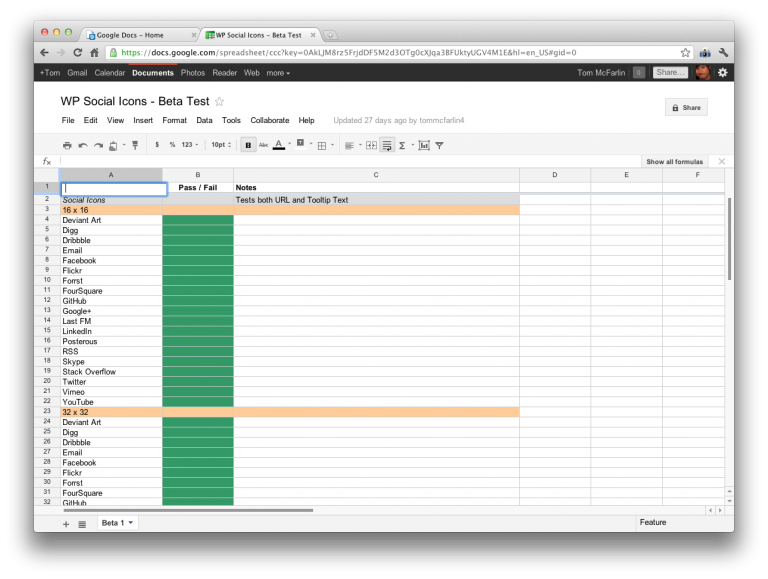Click the horizontal align icon

(x=349, y=145)
